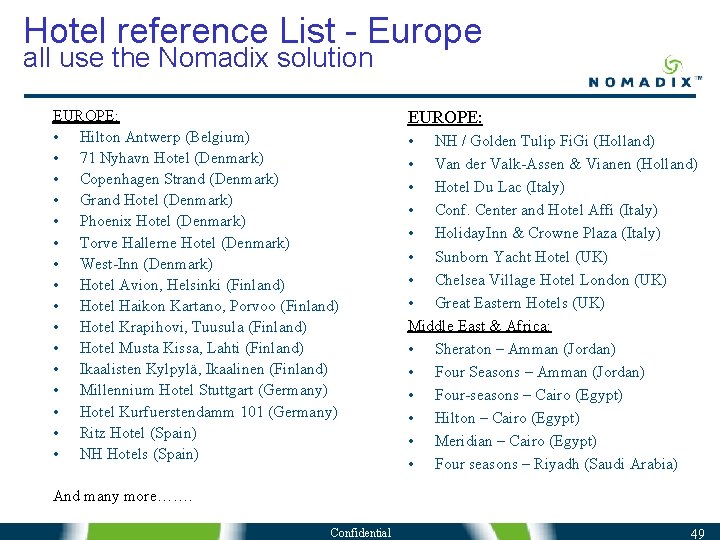
Task: Select left column 'EUROPE:' heading
Action: point(86,116)
